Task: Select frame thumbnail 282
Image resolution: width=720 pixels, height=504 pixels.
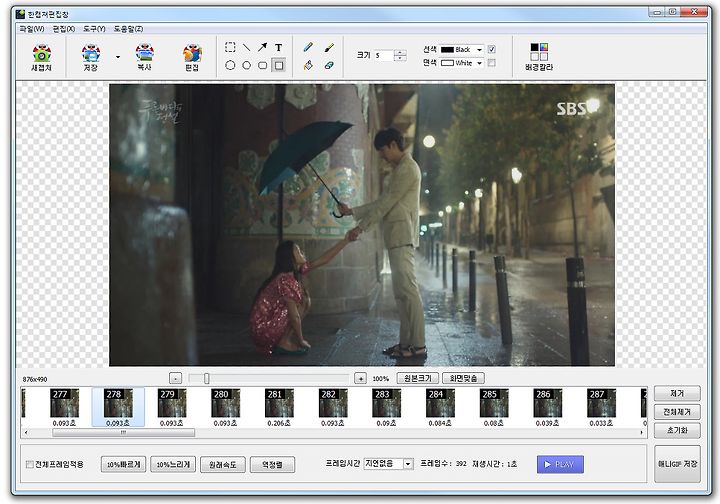Action: pyautogui.click(x=333, y=403)
